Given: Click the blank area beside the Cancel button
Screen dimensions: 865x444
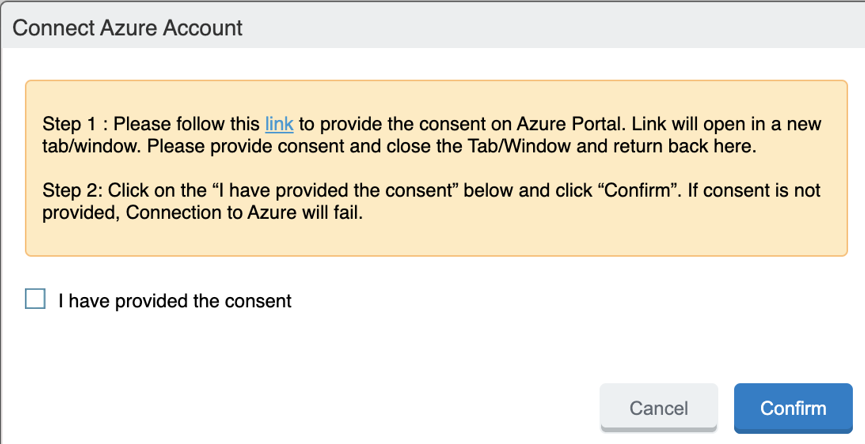Looking at the screenshot, I should [400, 408].
